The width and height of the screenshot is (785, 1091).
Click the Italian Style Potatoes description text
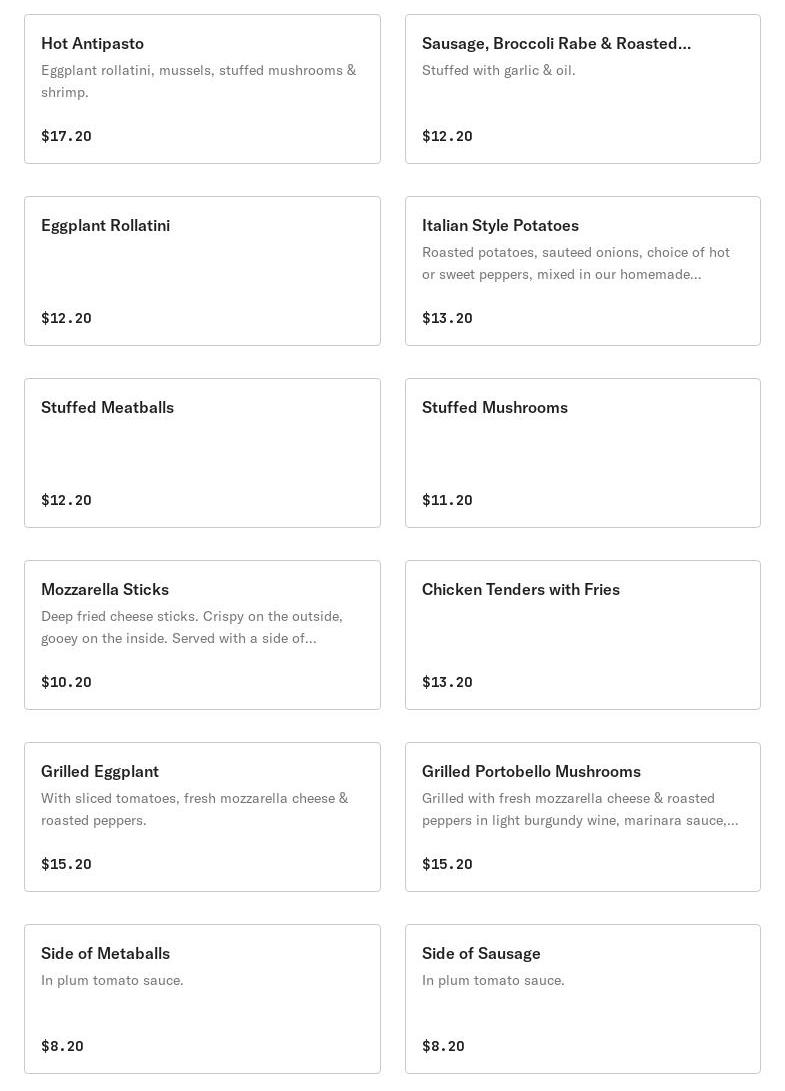pos(575,263)
